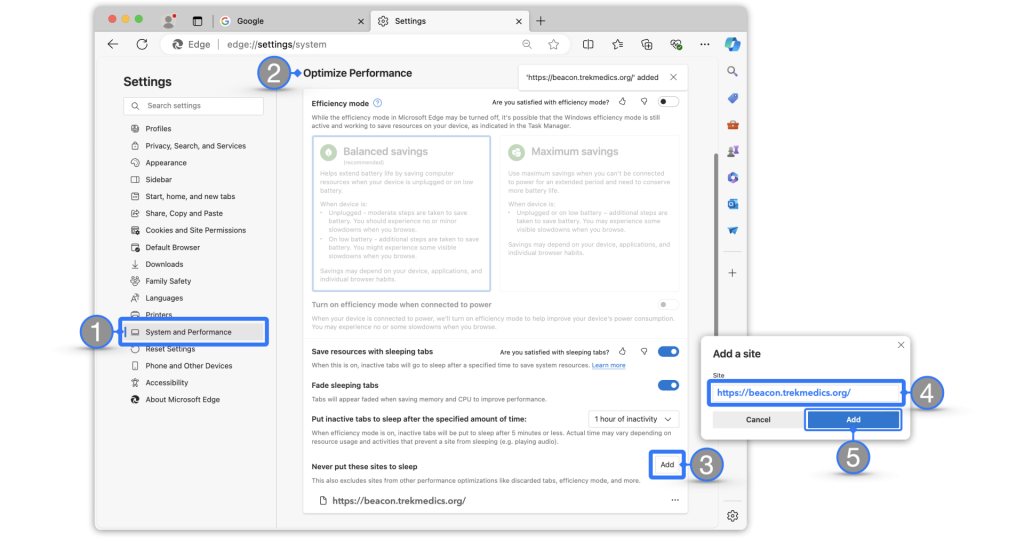Open sidebar Search icon
This screenshot has width=1024, height=539.
tap(733, 71)
